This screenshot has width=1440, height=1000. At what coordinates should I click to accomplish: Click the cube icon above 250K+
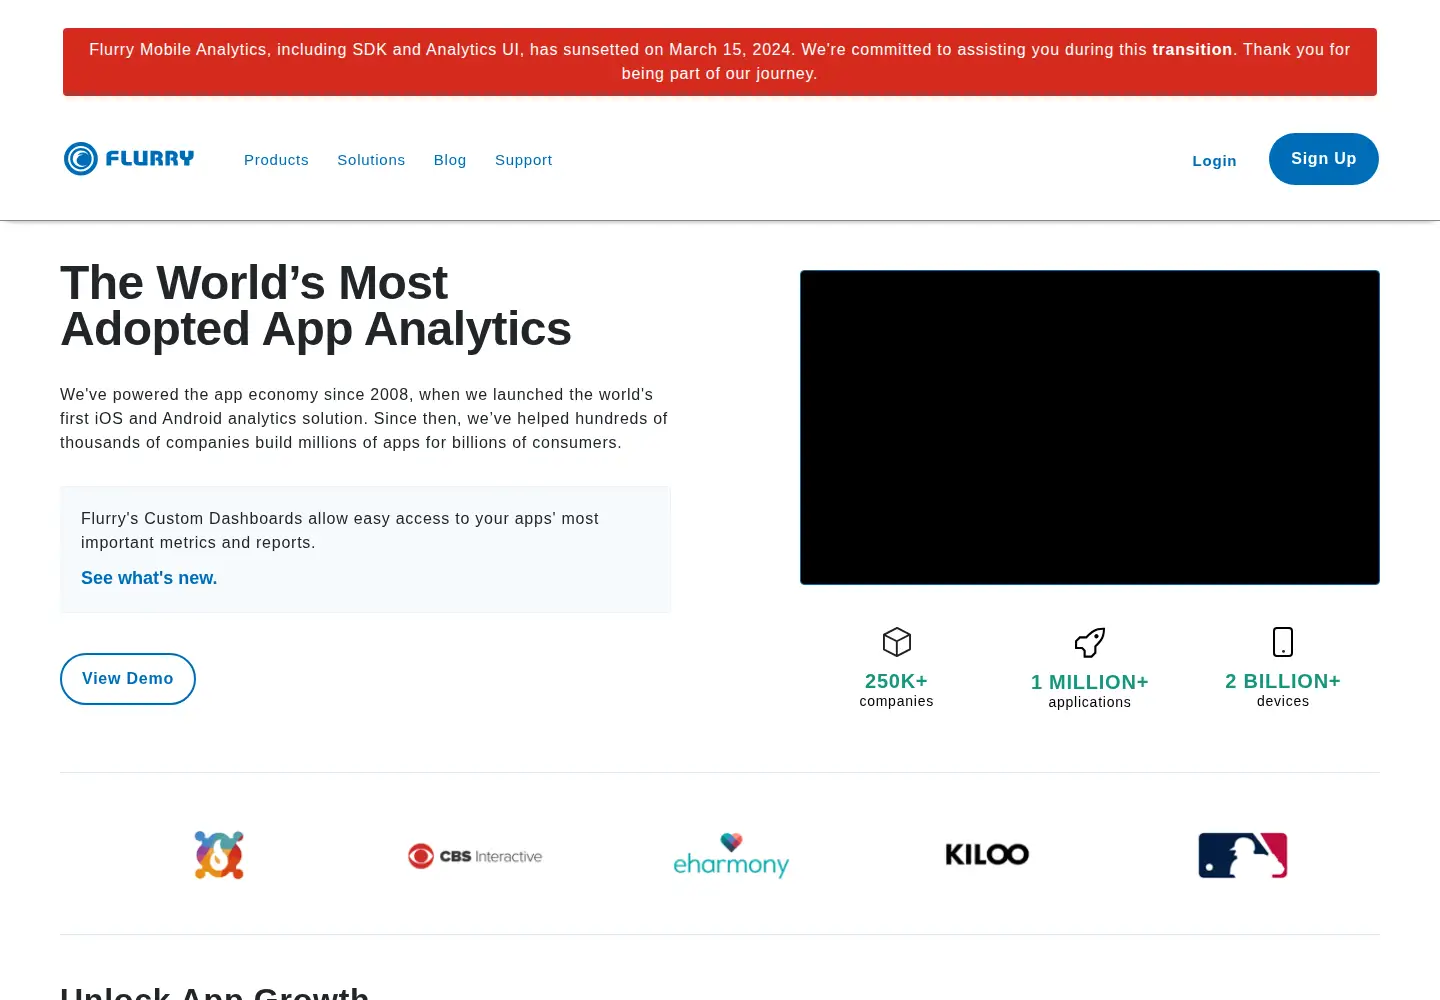pyautogui.click(x=897, y=642)
